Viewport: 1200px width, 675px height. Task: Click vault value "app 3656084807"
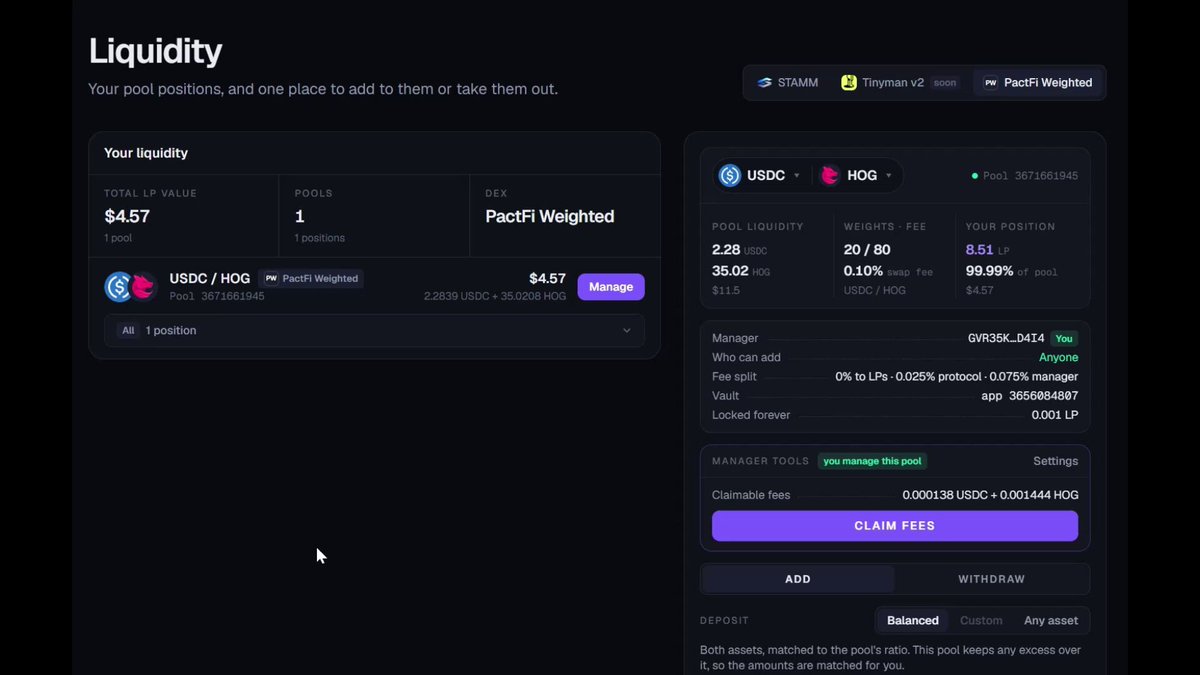click(x=1030, y=396)
